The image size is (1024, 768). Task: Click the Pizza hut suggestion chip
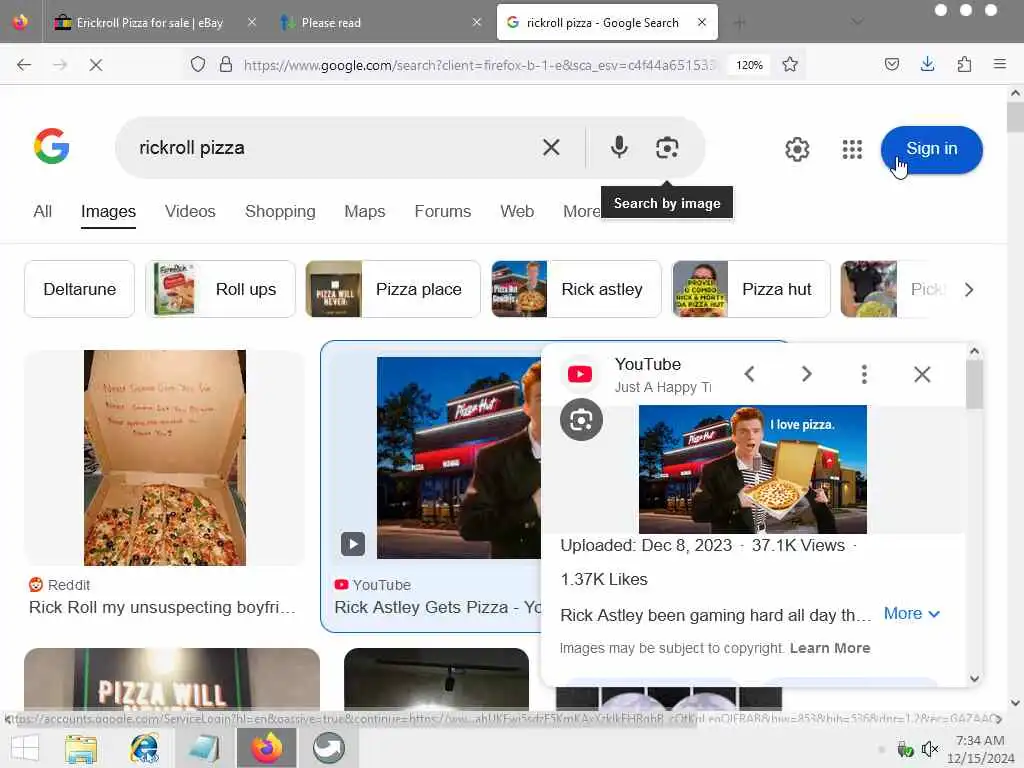[751, 289]
